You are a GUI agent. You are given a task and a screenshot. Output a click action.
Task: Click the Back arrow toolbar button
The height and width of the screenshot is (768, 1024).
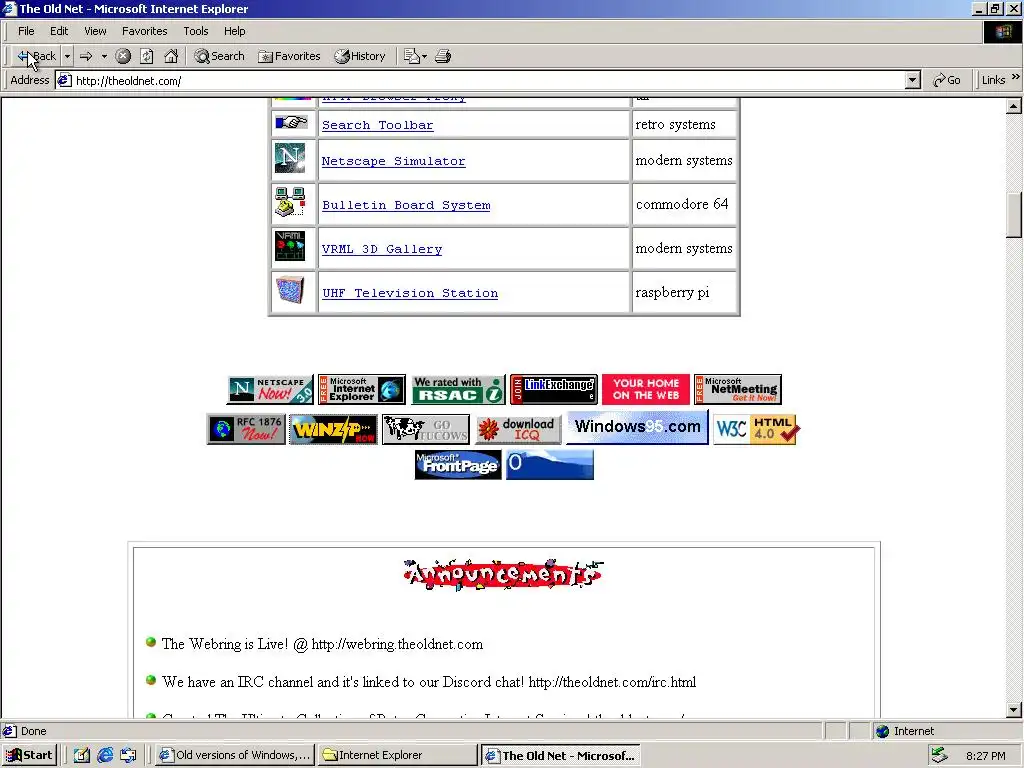pos(37,56)
